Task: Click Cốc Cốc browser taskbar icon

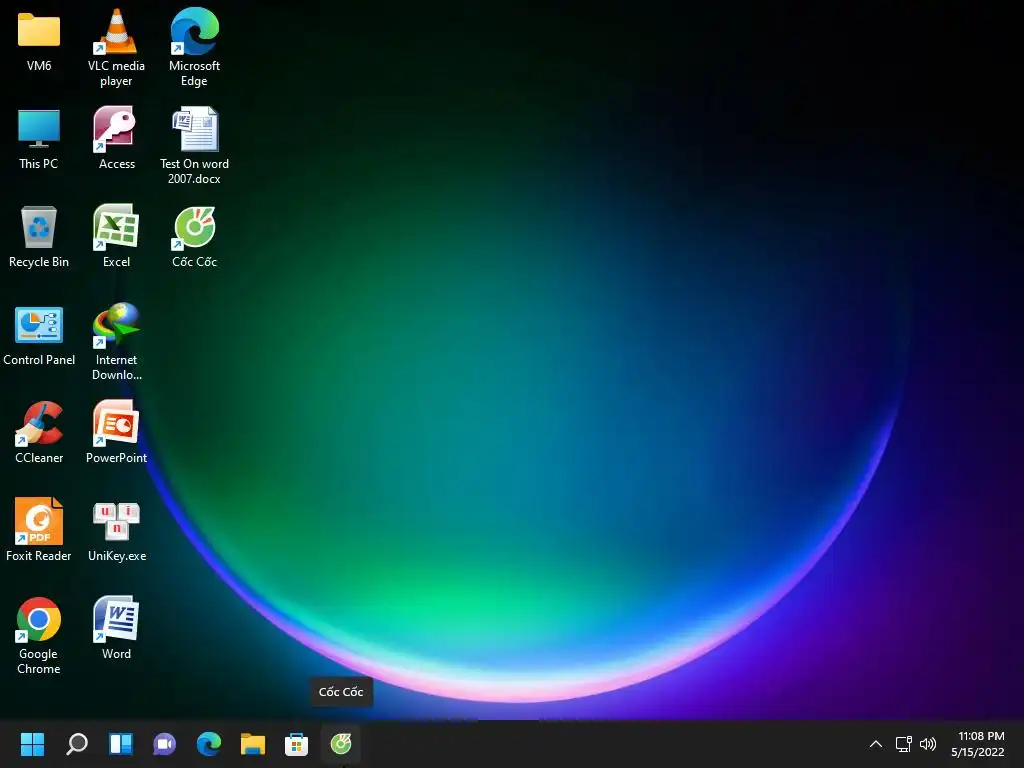Action: [341, 744]
